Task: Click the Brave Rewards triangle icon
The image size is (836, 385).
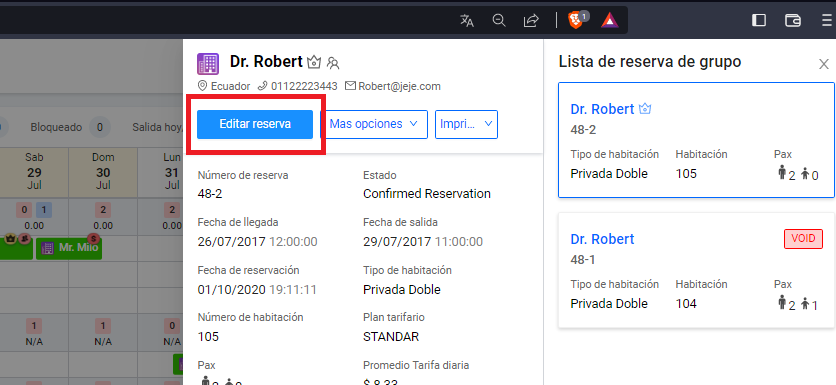Action: point(609,20)
